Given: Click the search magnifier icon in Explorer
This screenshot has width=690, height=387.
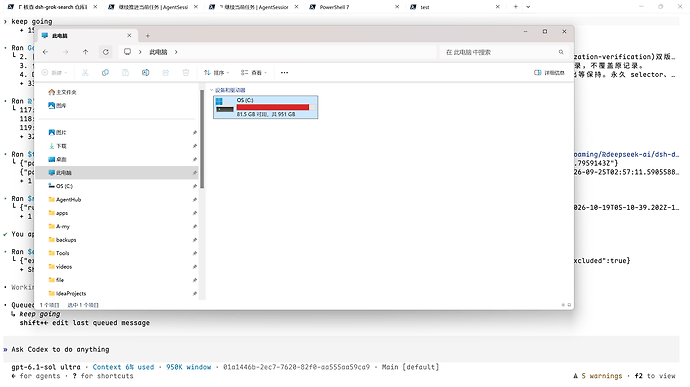Looking at the screenshot, I should click(561, 52).
